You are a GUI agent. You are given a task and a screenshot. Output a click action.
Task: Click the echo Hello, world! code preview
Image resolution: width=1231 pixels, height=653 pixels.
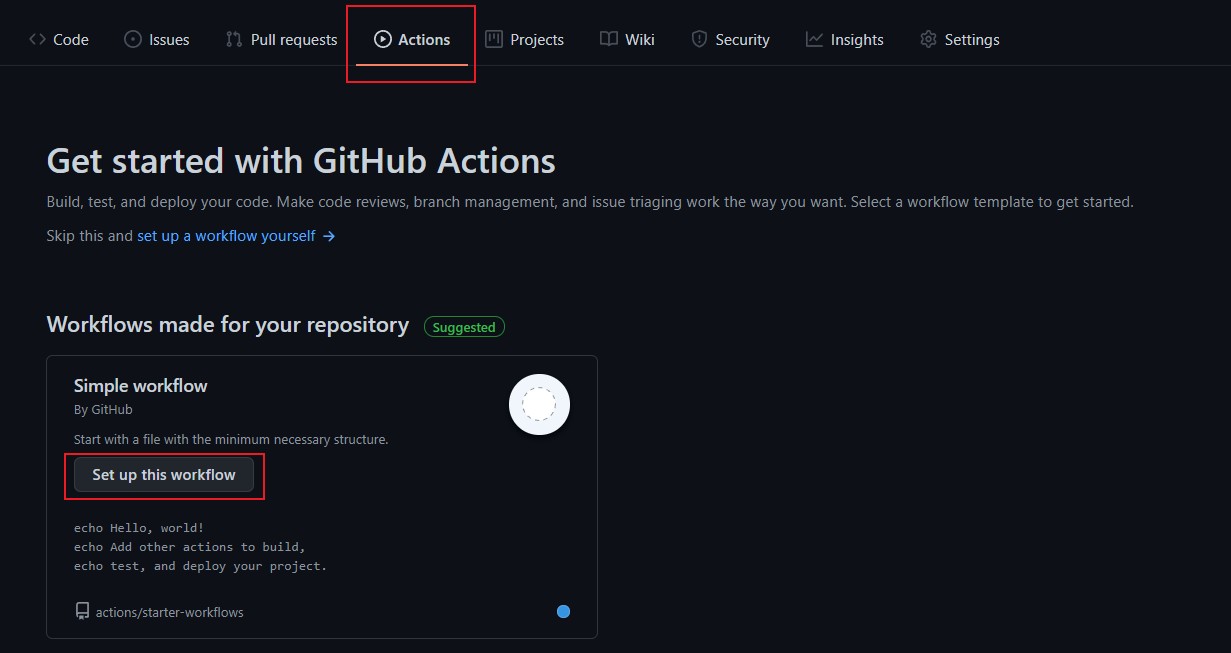click(x=139, y=528)
